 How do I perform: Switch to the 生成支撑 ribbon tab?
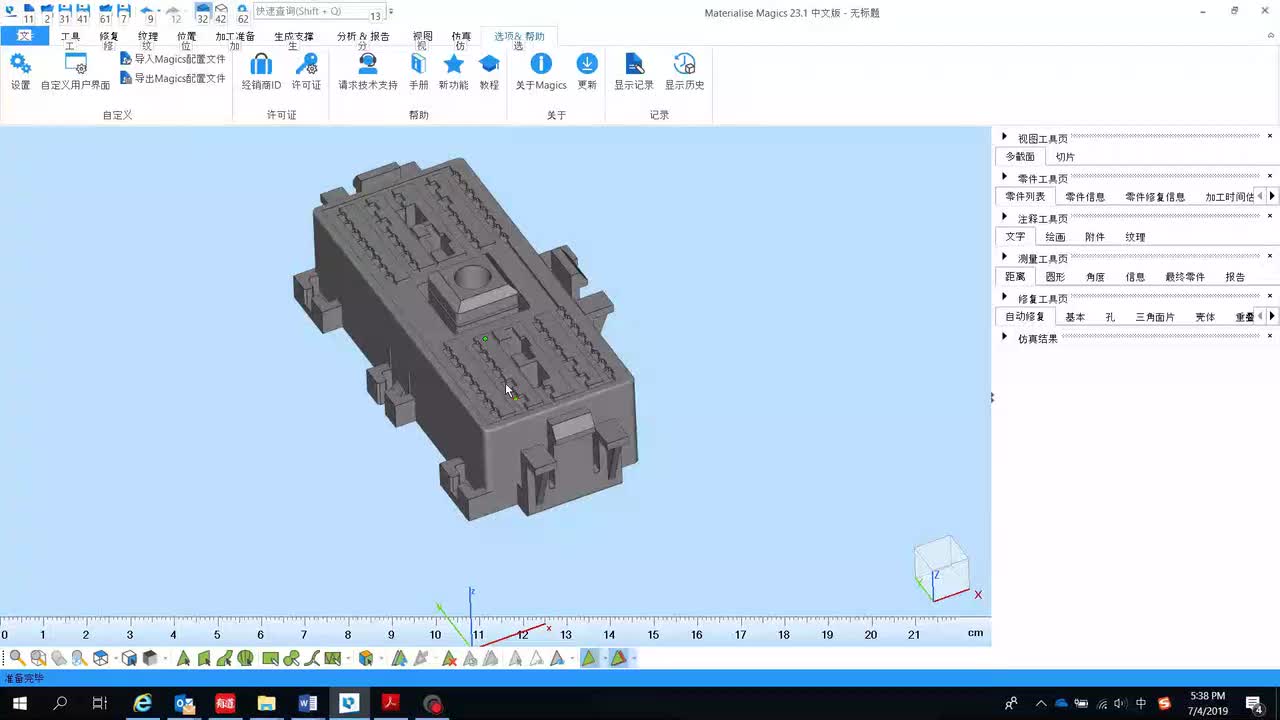click(x=294, y=37)
